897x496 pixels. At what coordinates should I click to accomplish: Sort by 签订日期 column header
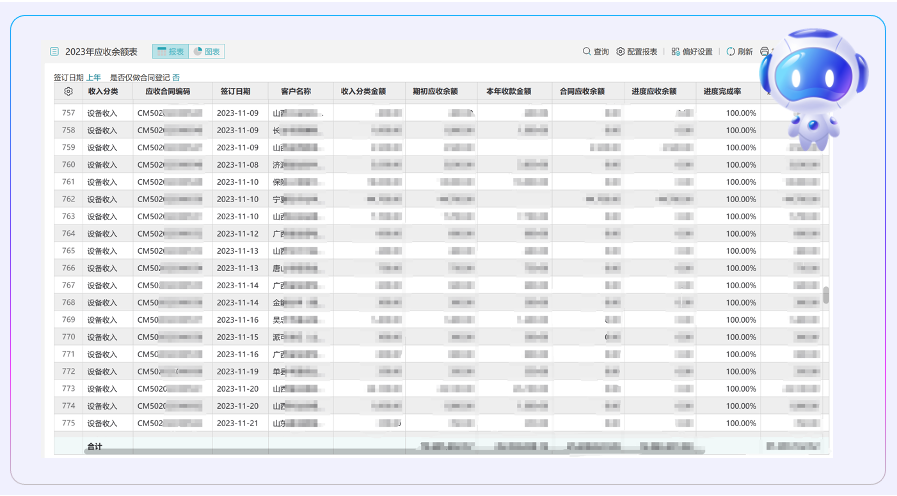point(236,91)
